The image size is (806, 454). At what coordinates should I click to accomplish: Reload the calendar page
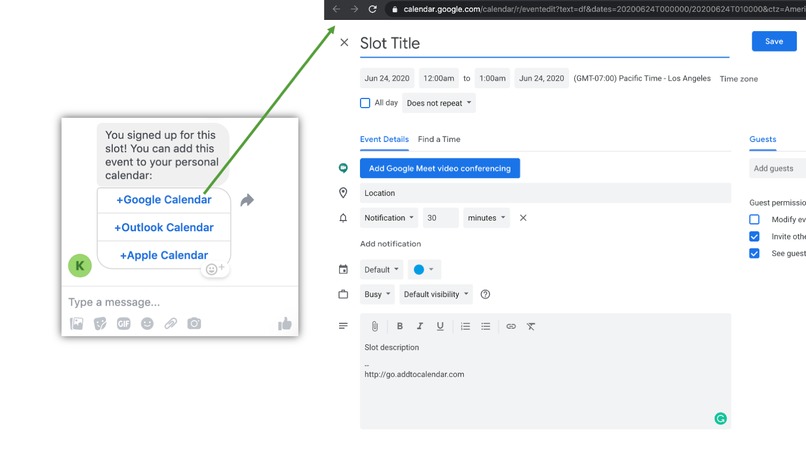click(373, 9)
